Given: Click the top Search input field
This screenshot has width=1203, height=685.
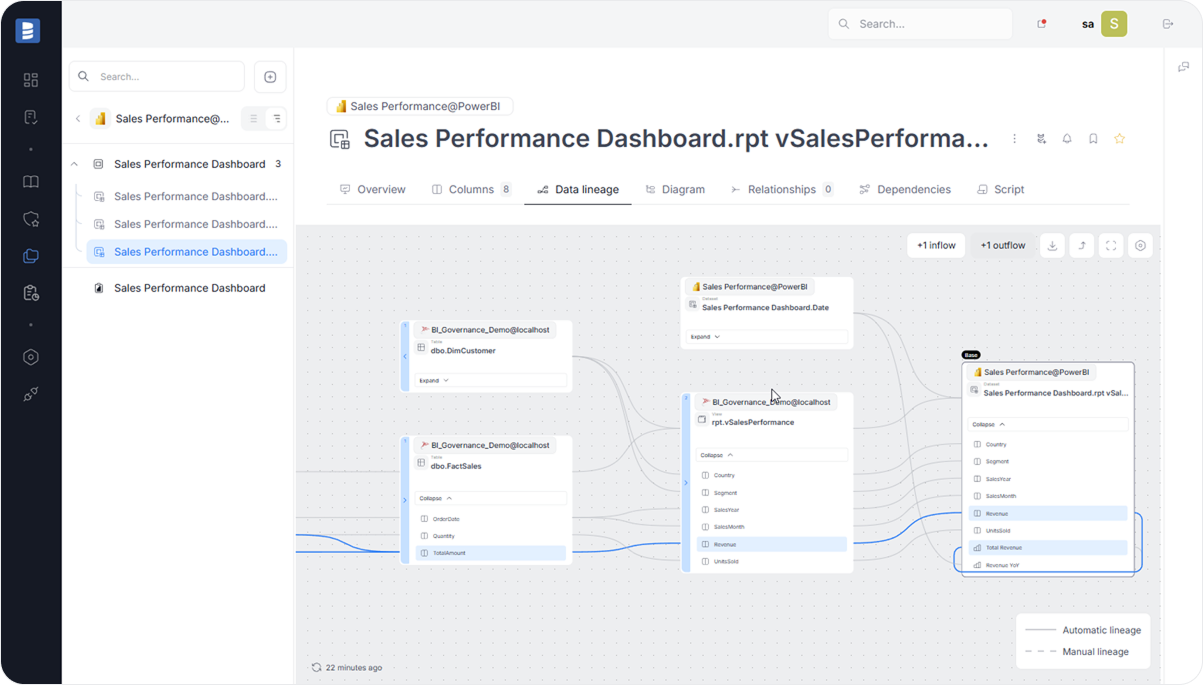Looking at the screenshot, I should pyautogui.click(x=930, y=24).
